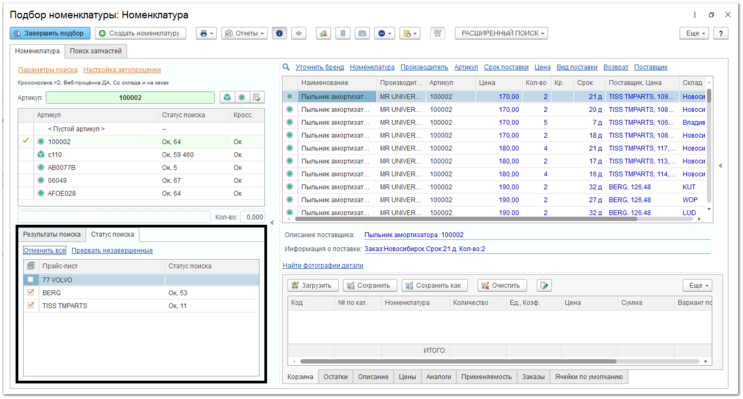This screenshot has height=399, width=743.
Task: Open the blue circle dropdown in the toolbar
Action: click(384, 33)
